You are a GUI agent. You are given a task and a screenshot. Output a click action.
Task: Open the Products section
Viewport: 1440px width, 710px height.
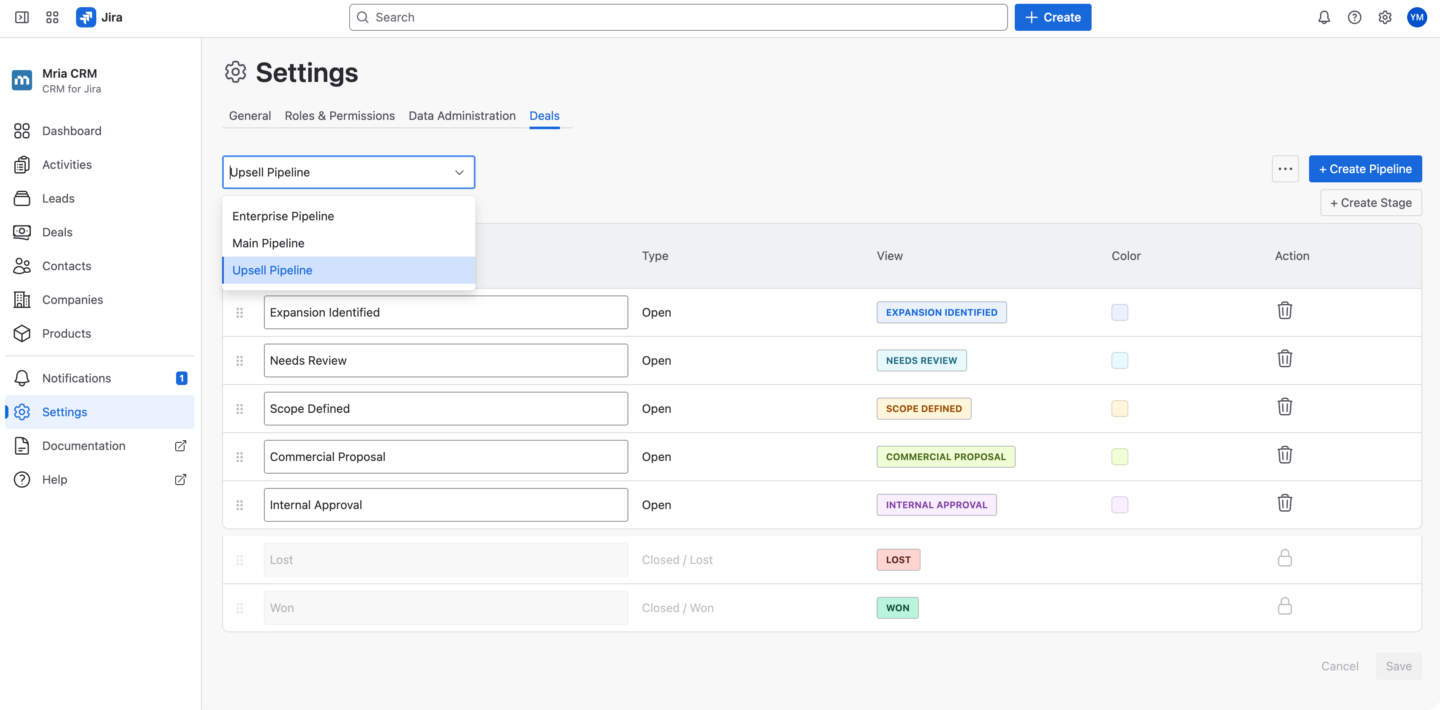69,333
